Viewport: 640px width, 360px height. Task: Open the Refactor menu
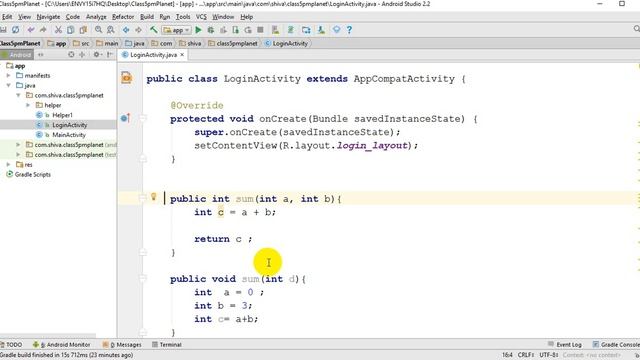(x=123, y=17)
